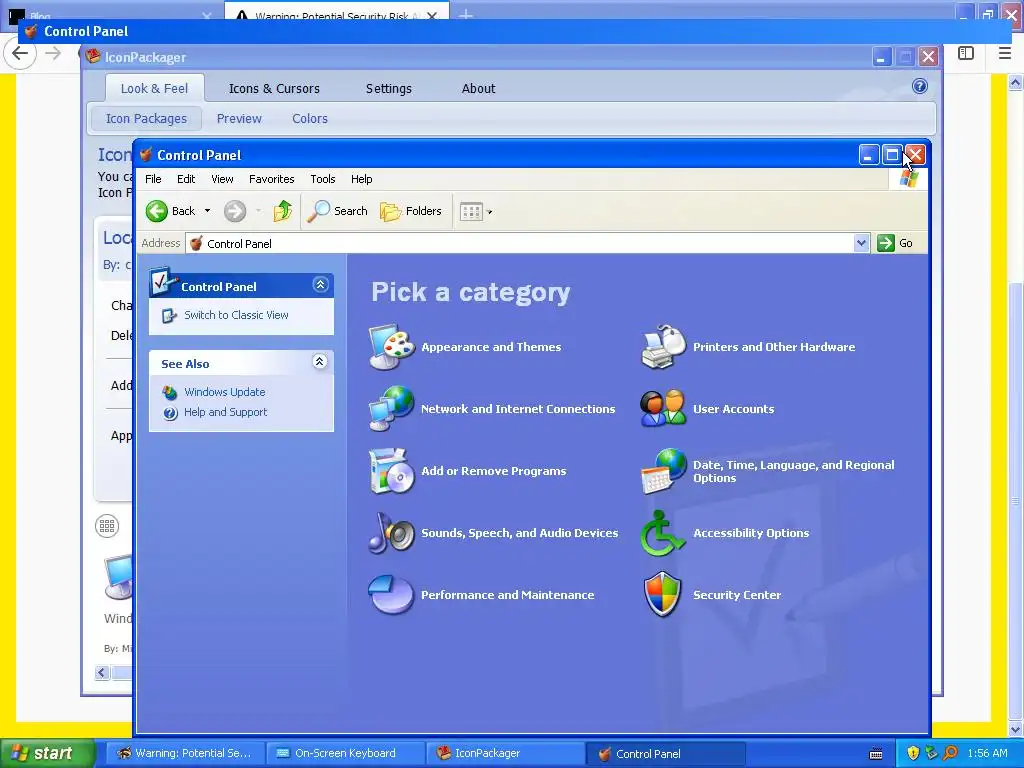This screenshot has width=1024, height=768.
Task: Click the Start button
Action: click(x=47, y=753)
